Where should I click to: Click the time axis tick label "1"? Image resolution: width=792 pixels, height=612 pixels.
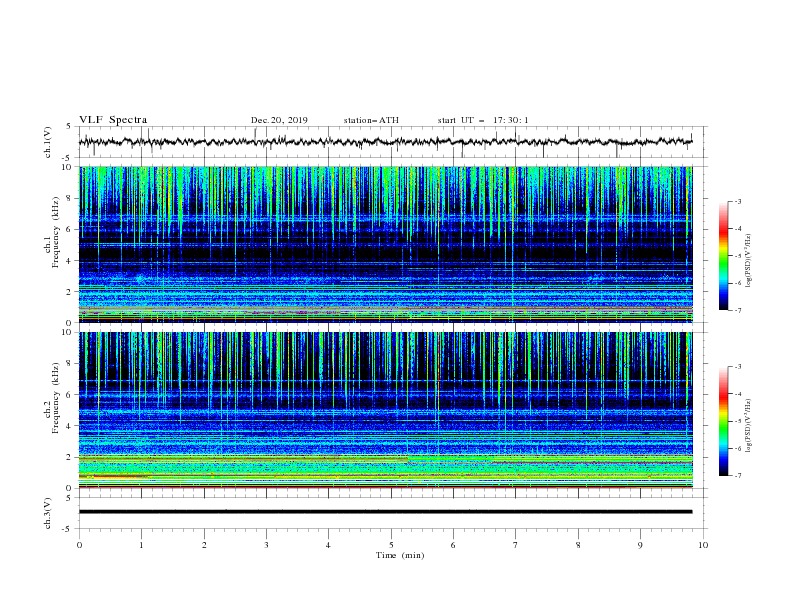pos(141,545)
